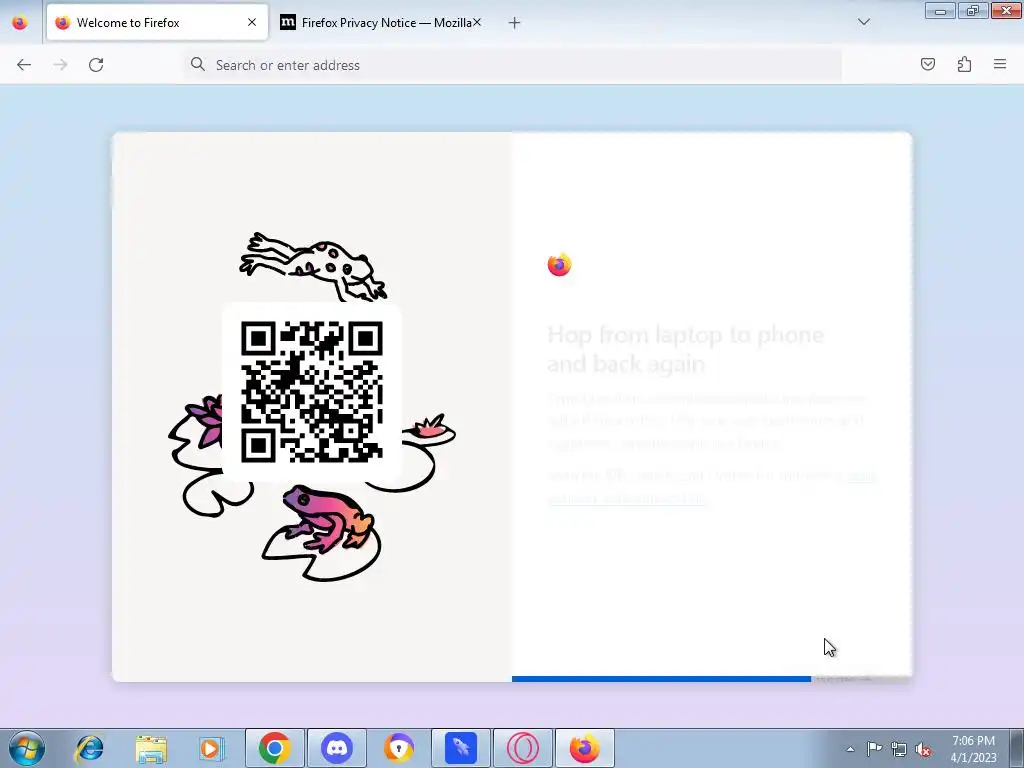
Task: Switch to Welcome to Firefox tab
Action: 157,23
